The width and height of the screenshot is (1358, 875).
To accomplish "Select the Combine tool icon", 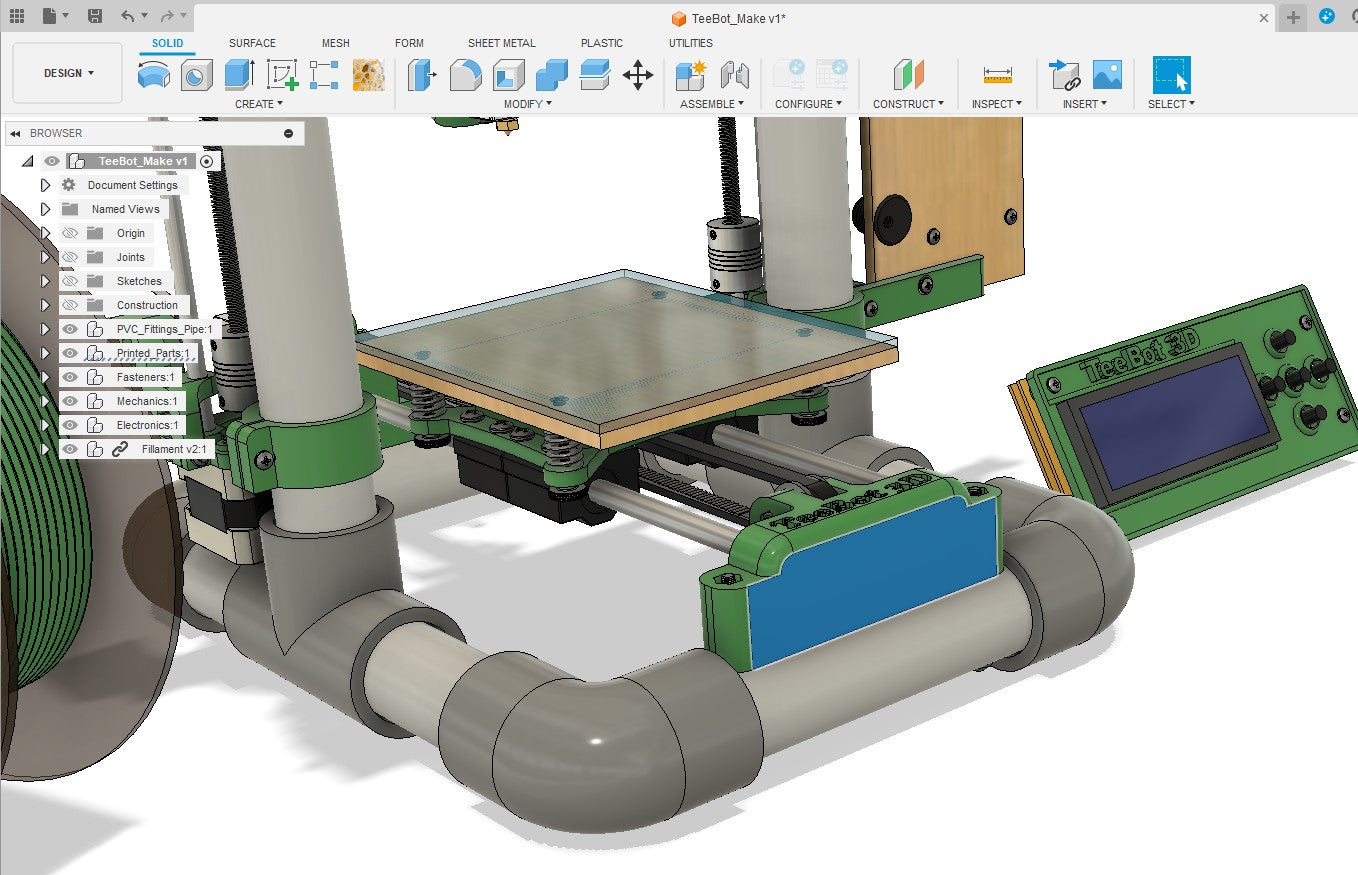I will click(552, 75).
